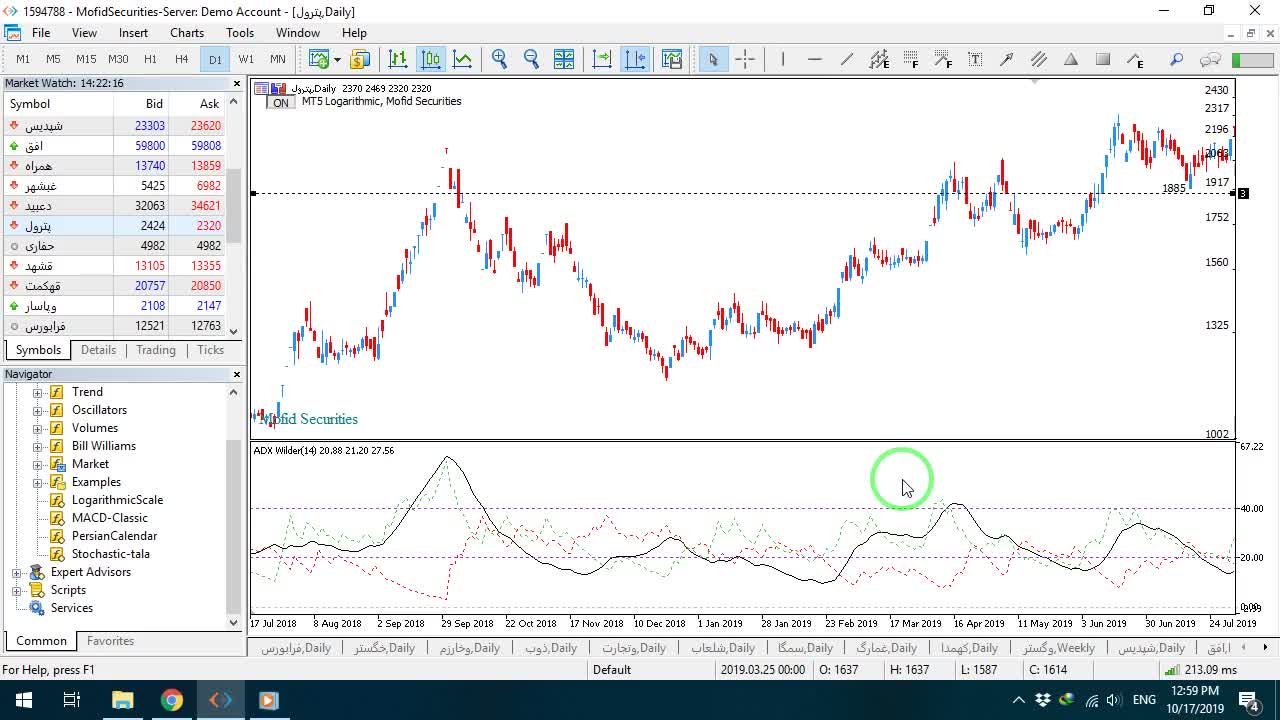Viewport: 1280px width, 720px height.
Task: Select the arrow drawing tool
Action: [1007, 59]
